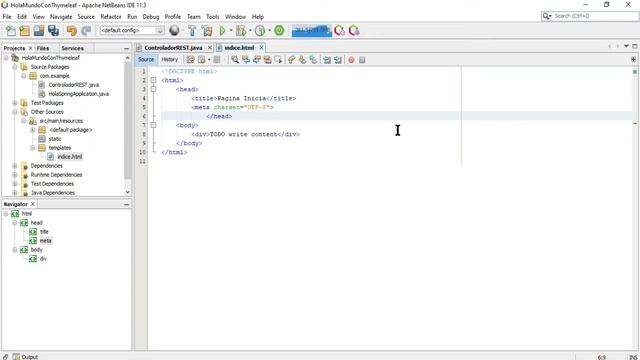640x360 pixels.
Task: Expand the default package node
Action: [x=33, y=130]
